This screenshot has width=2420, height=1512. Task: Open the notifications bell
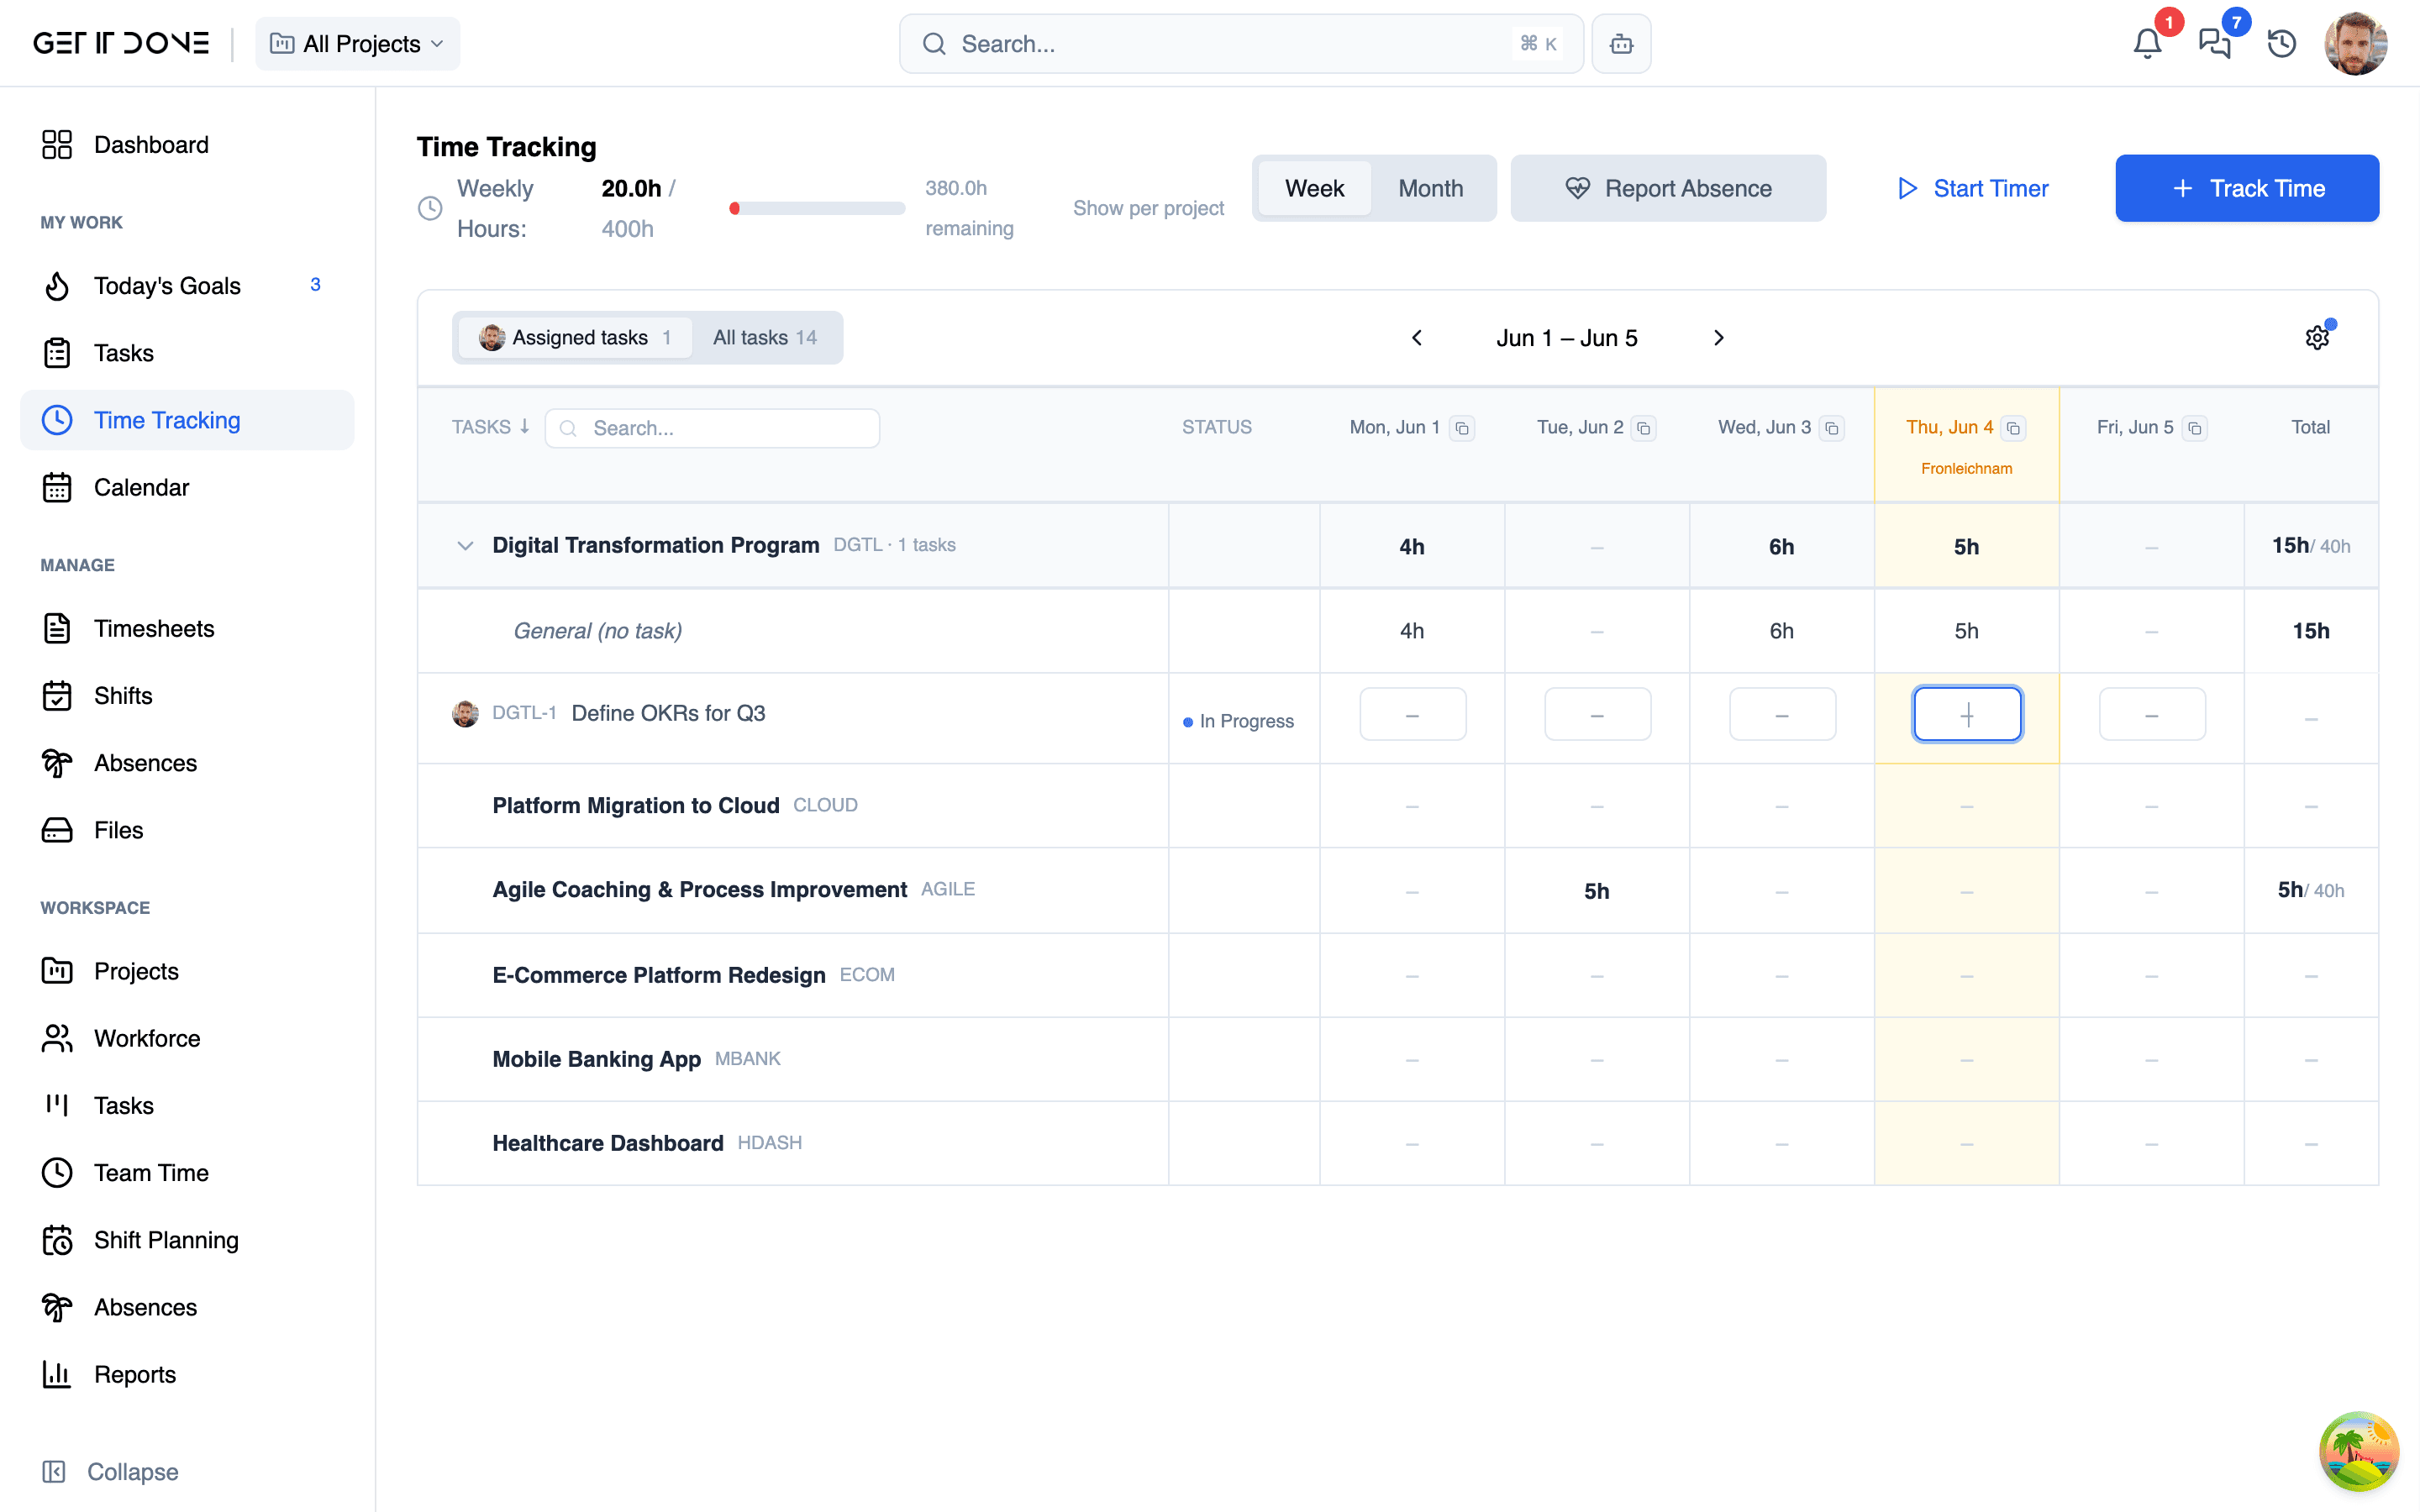(x=2147, y=43)
